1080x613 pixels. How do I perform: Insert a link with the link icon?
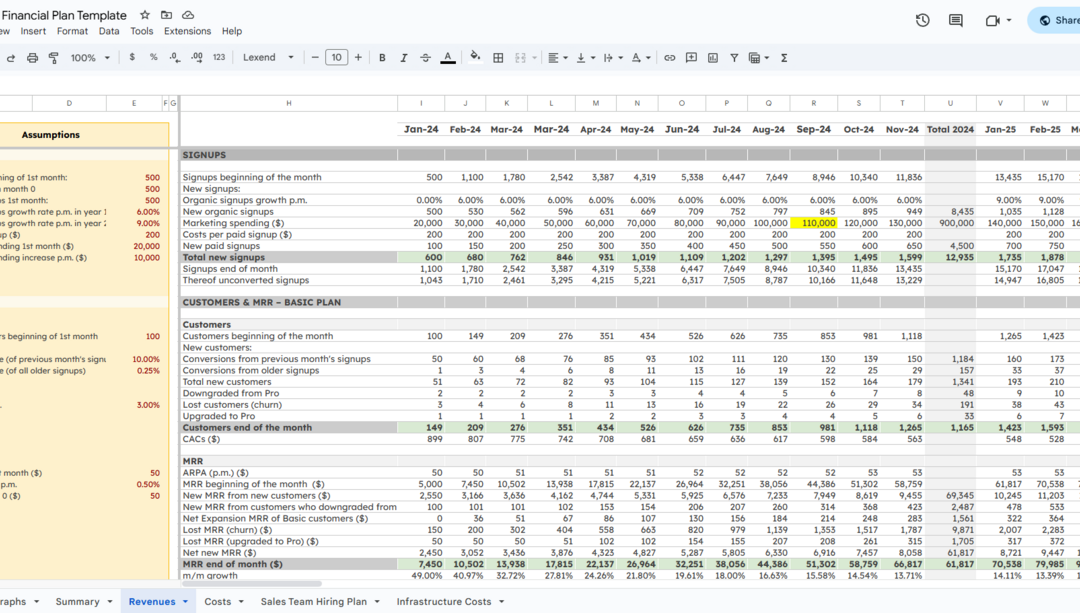point(669,58)
